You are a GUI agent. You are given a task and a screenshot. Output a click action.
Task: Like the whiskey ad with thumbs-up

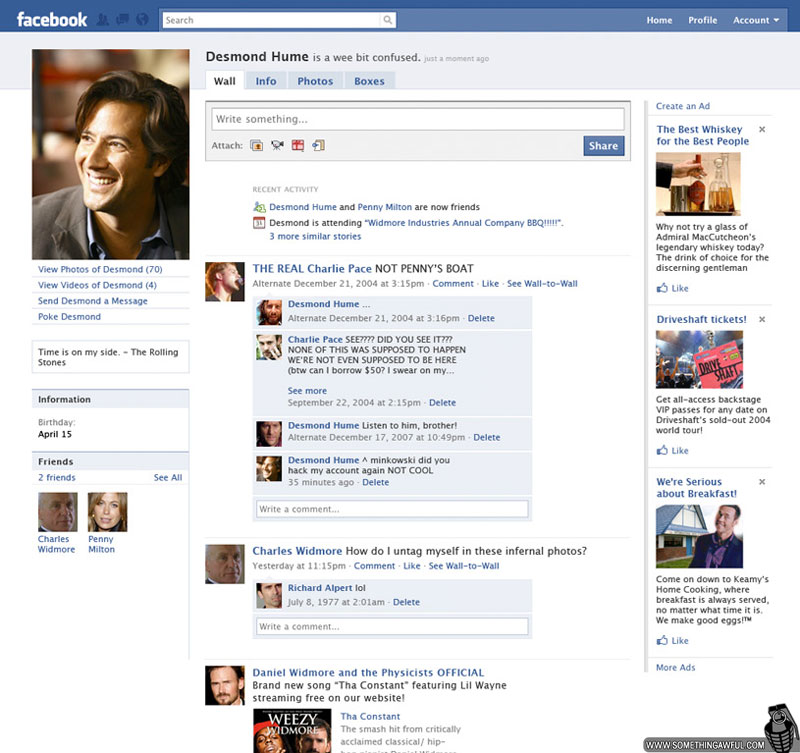click(662, 288)
